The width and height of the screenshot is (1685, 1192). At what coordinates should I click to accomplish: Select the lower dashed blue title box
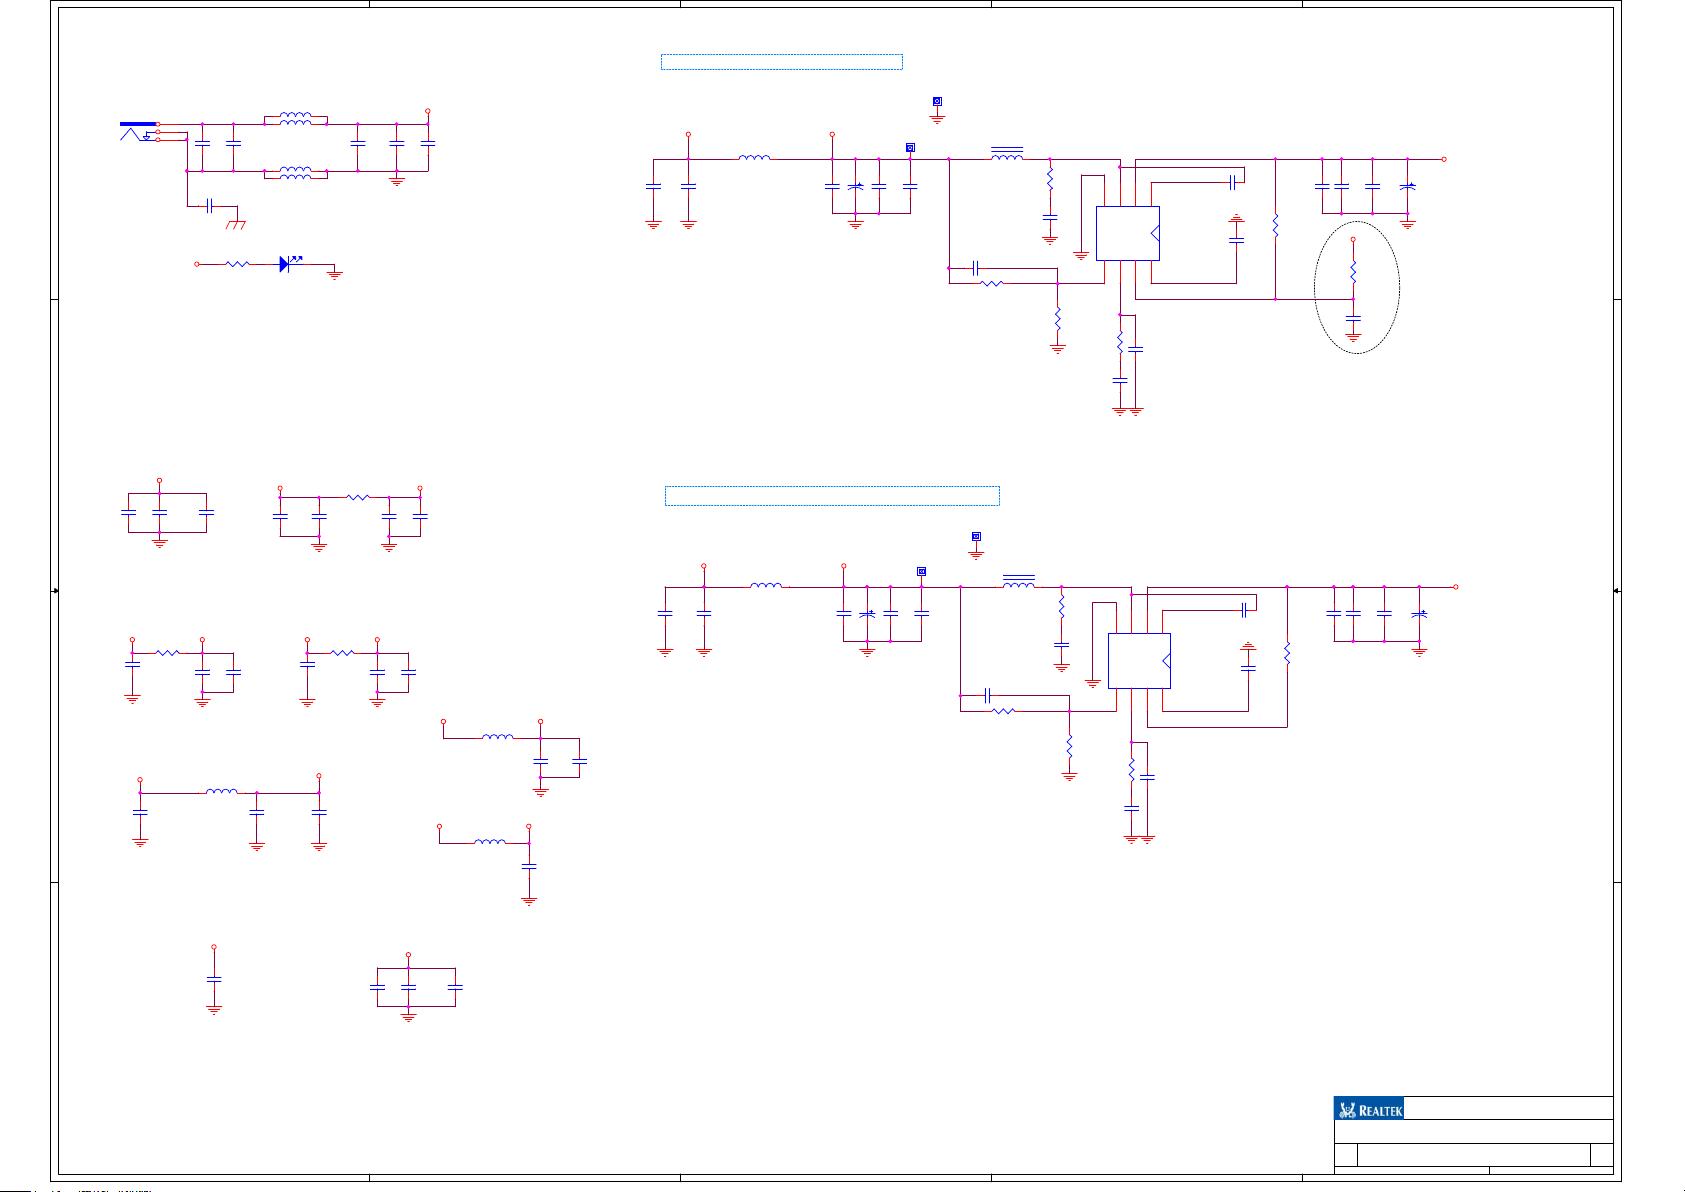(832, 496)
